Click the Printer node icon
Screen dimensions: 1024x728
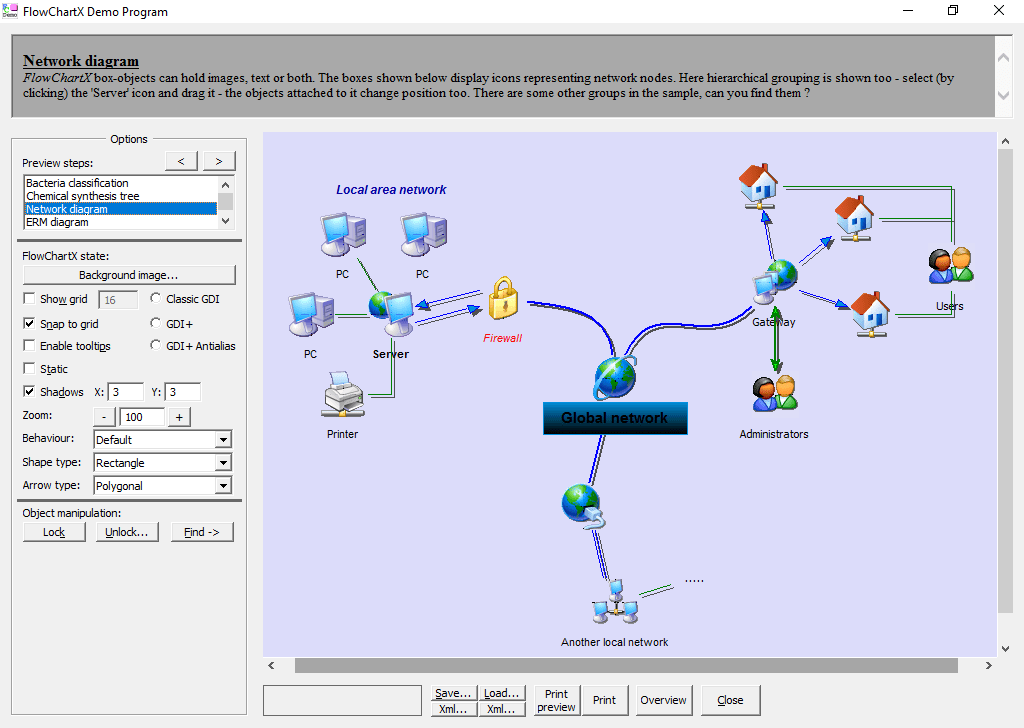click(342, 396)
